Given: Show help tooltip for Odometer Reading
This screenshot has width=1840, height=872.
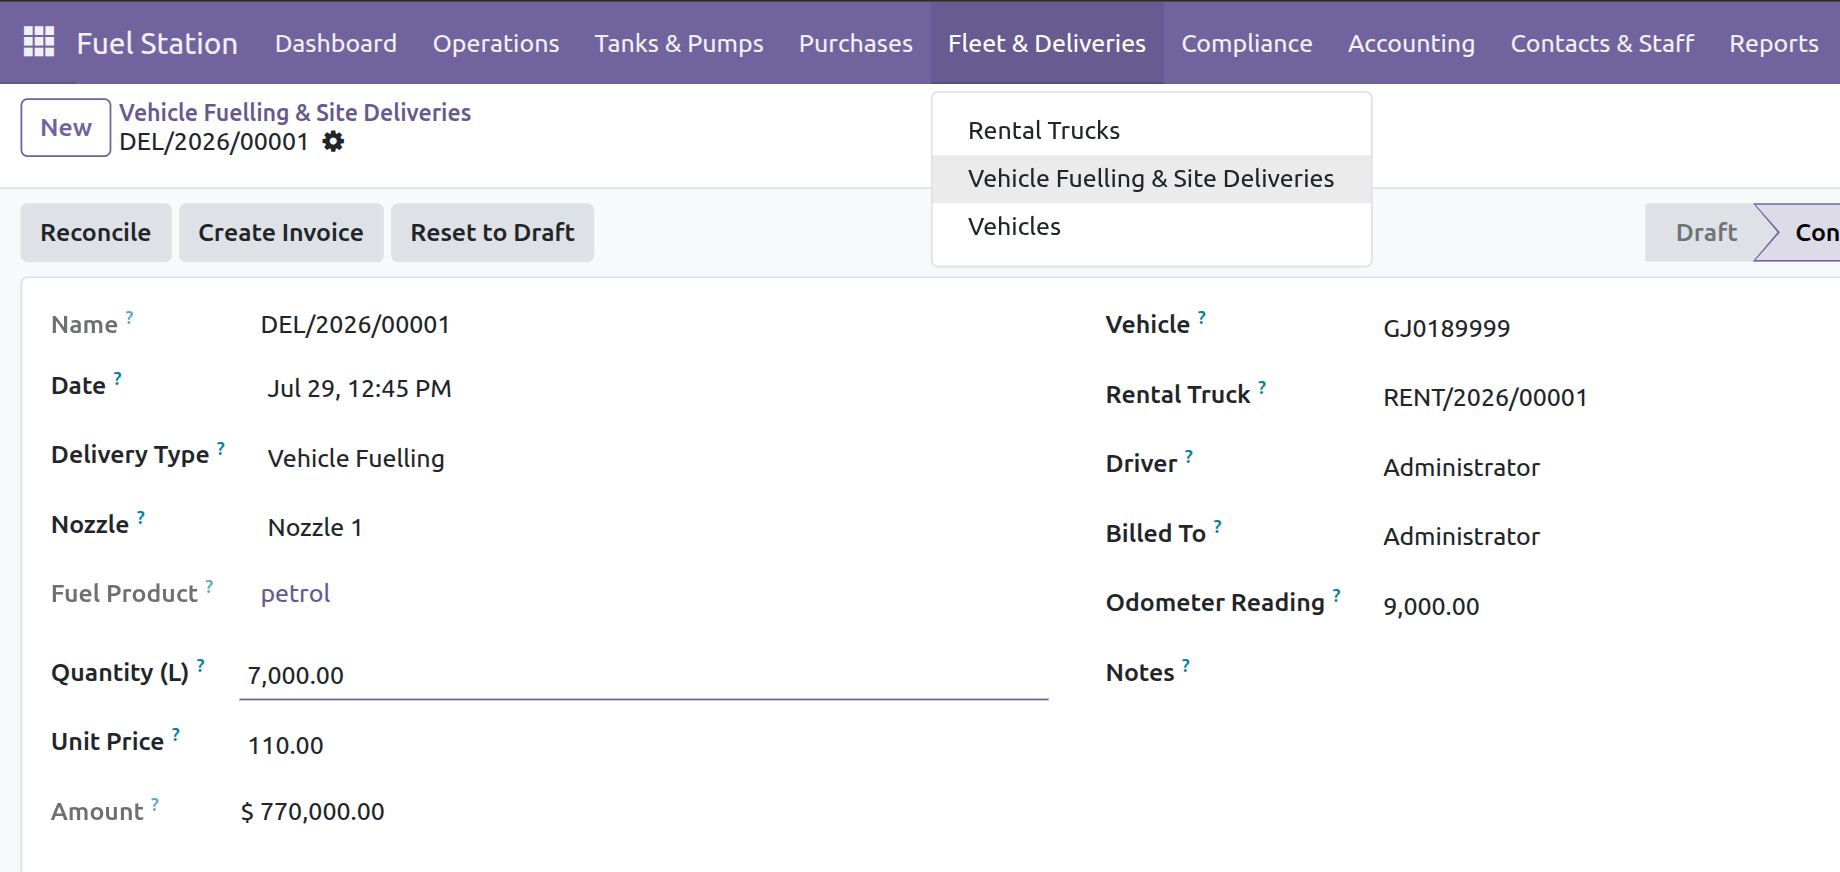Looking at the screenshot, I should coord(1336,595).
